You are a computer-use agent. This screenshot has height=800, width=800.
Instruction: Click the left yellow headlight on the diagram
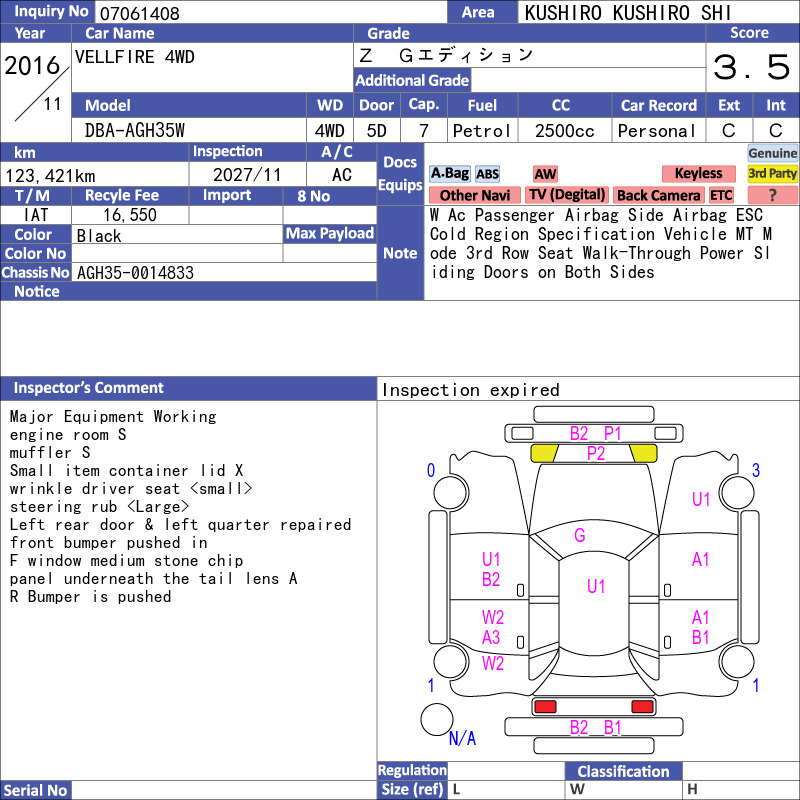point(544,453)
